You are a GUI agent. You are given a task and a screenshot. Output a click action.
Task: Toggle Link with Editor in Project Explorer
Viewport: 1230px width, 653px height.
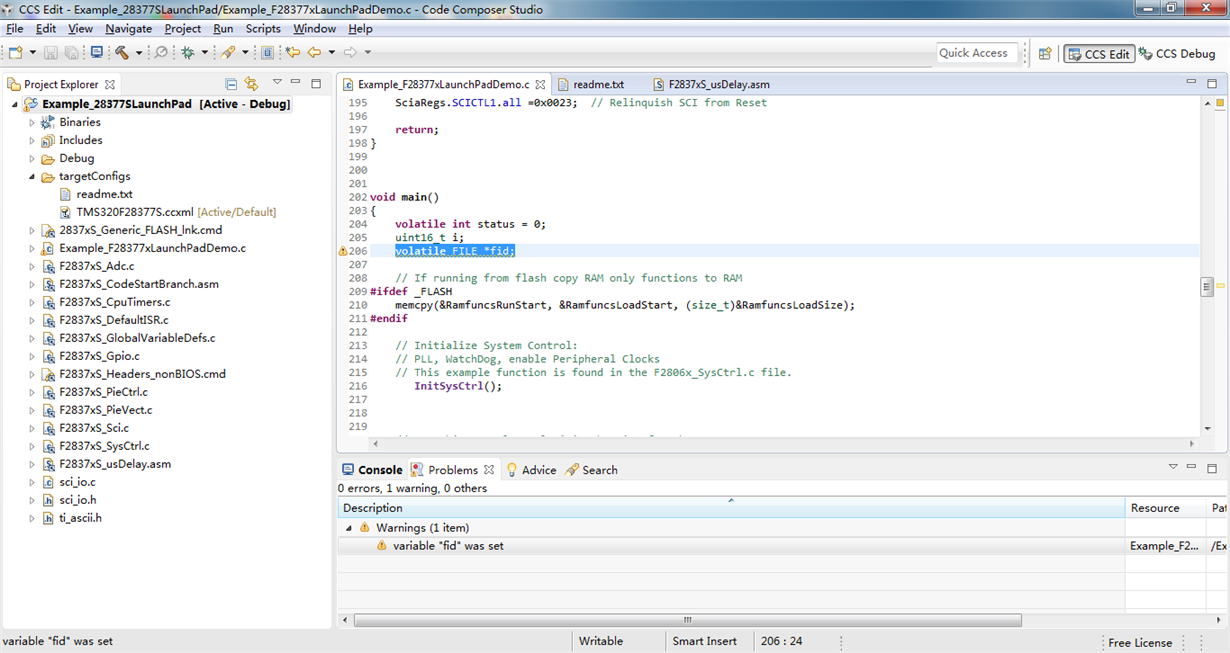[252, 84]
